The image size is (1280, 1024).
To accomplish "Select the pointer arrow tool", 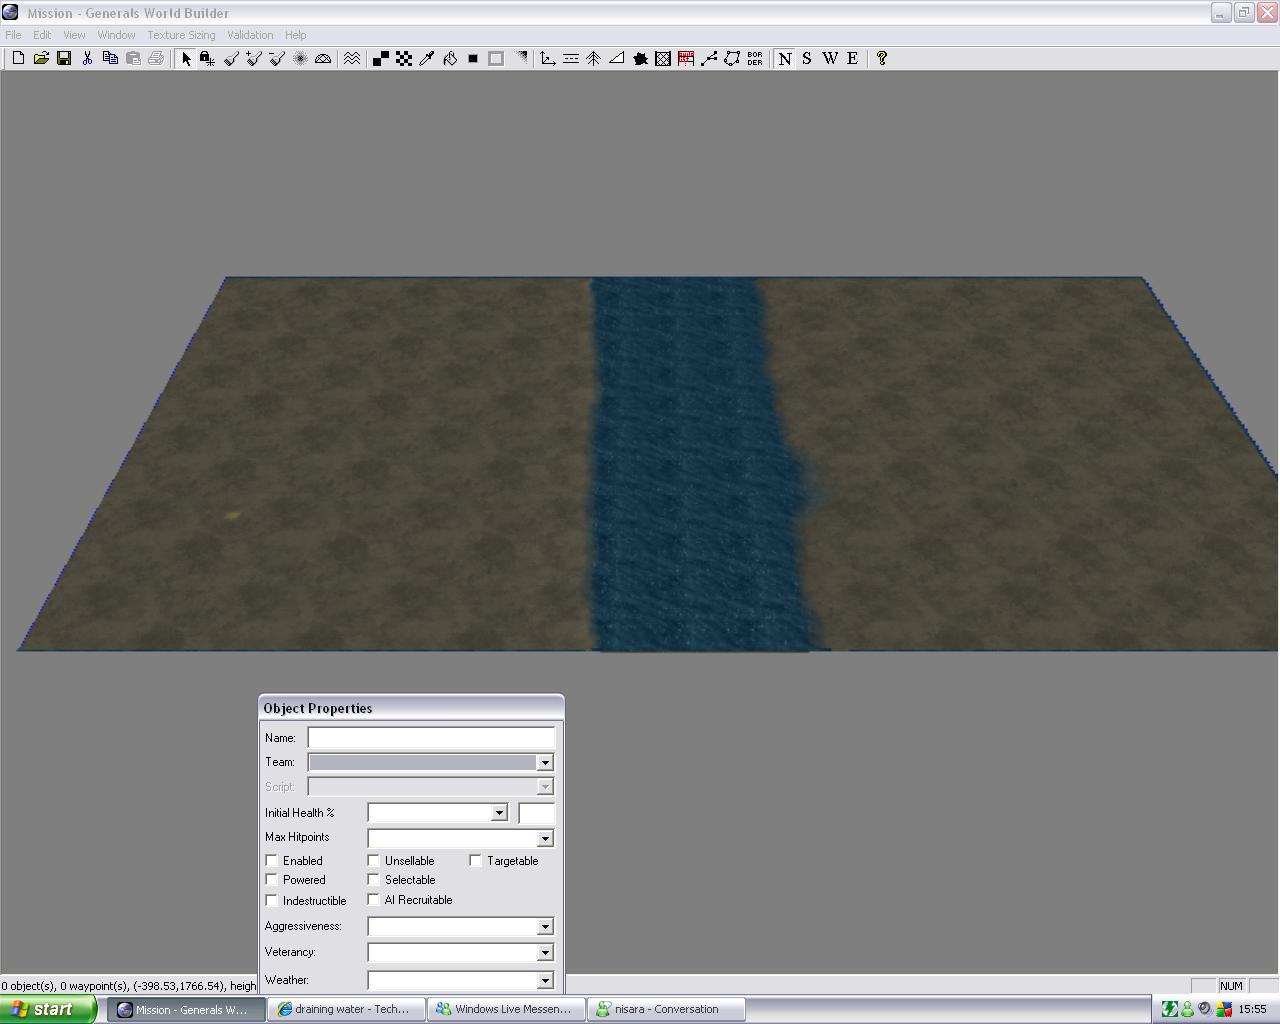I will pyautogui.click(x=185, y=59).
